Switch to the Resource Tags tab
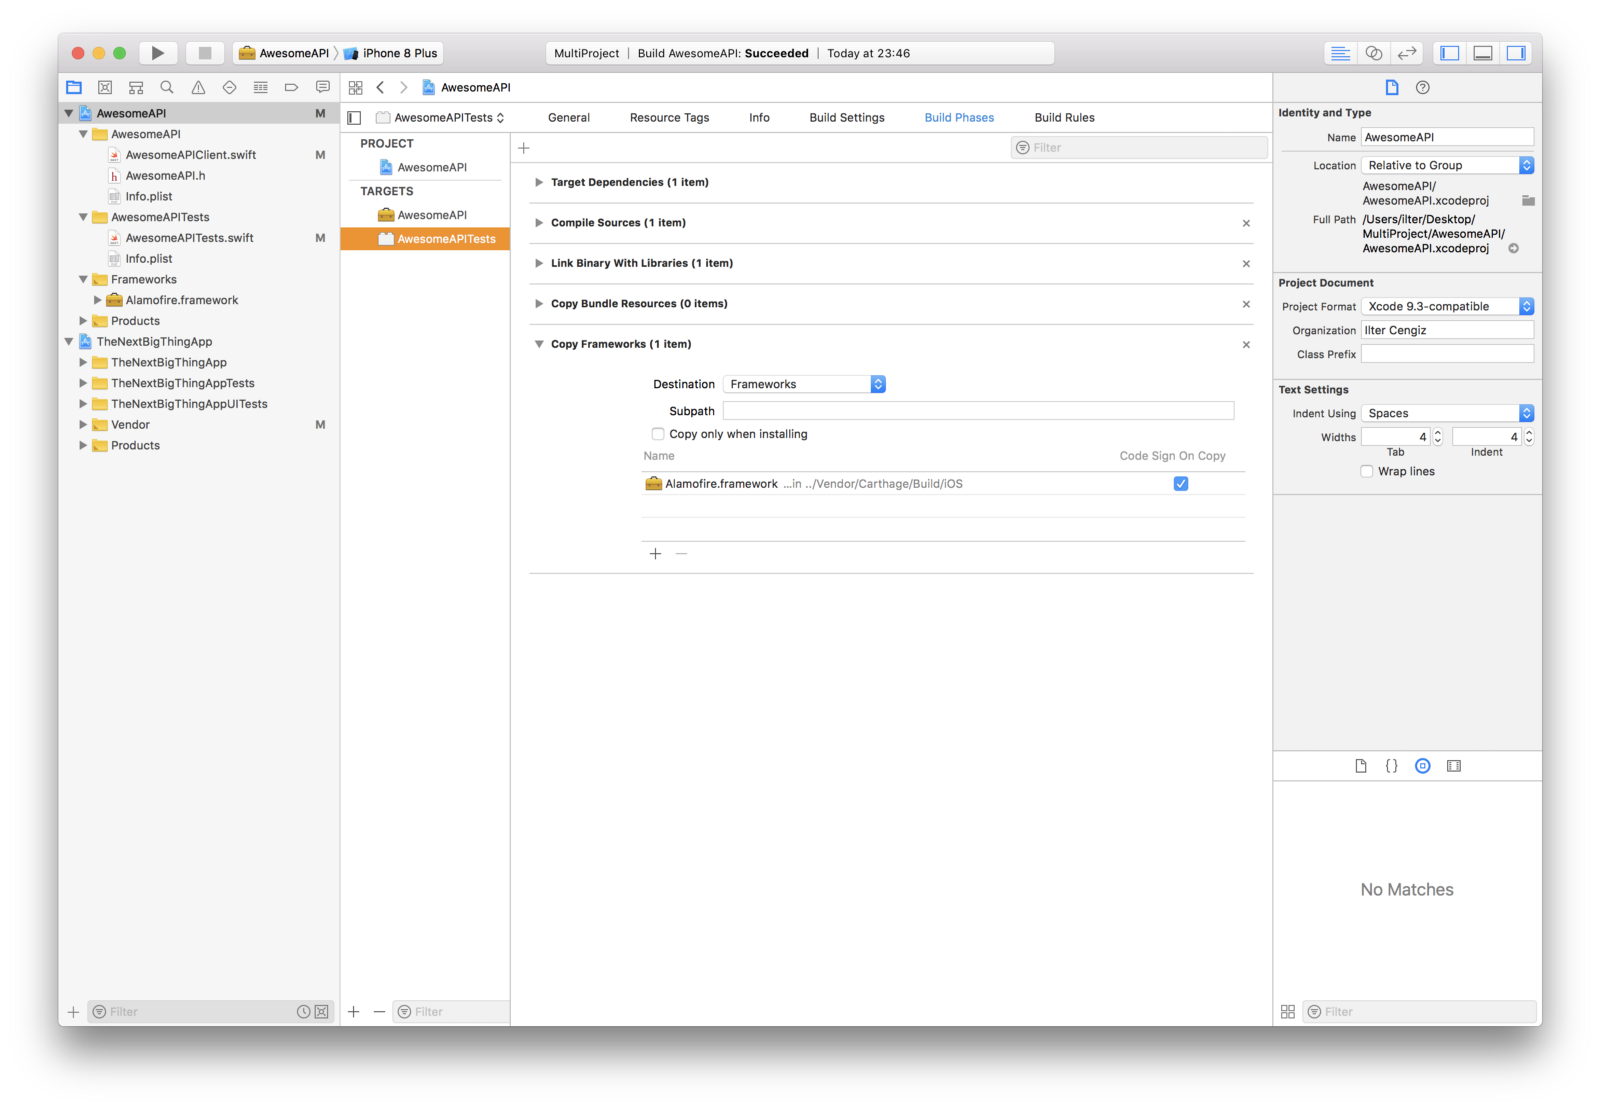The width and height of the screenshot is (1600, 1109). click(x=670, y=118)
